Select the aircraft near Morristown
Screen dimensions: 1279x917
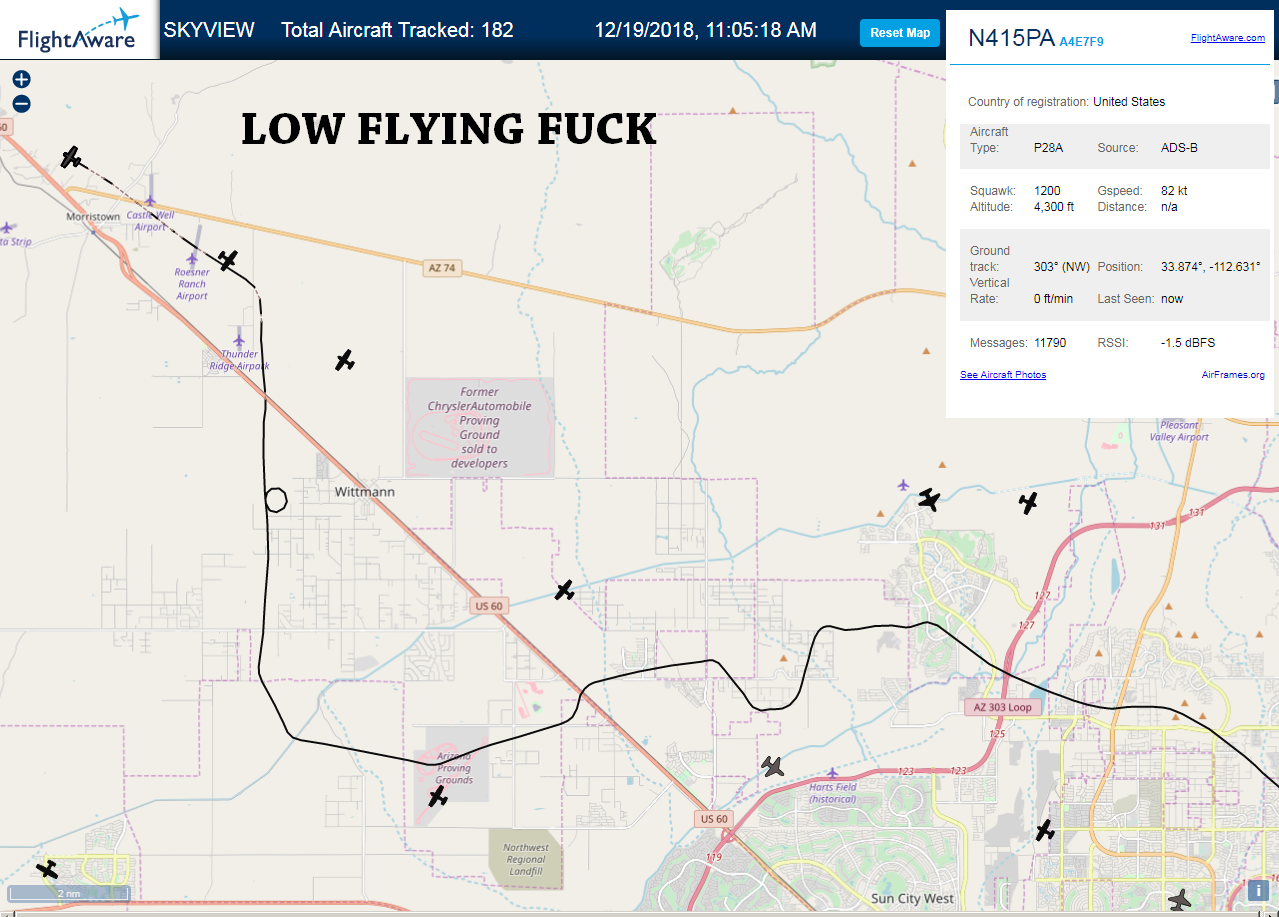(70, 157)
